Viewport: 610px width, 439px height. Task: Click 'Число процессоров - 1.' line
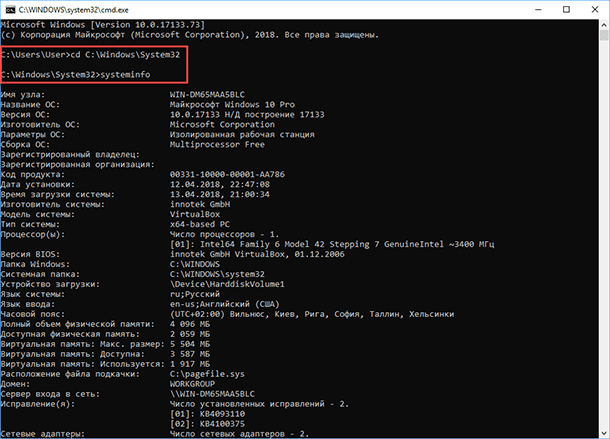224,234
